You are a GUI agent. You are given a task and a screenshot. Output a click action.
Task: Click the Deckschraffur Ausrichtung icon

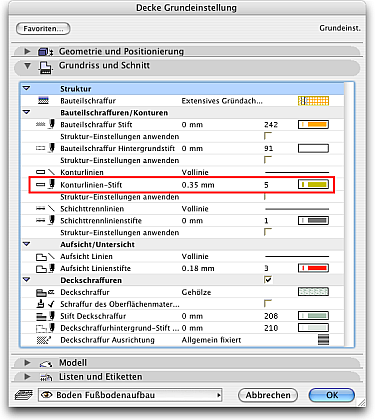(x=43, y=340)
